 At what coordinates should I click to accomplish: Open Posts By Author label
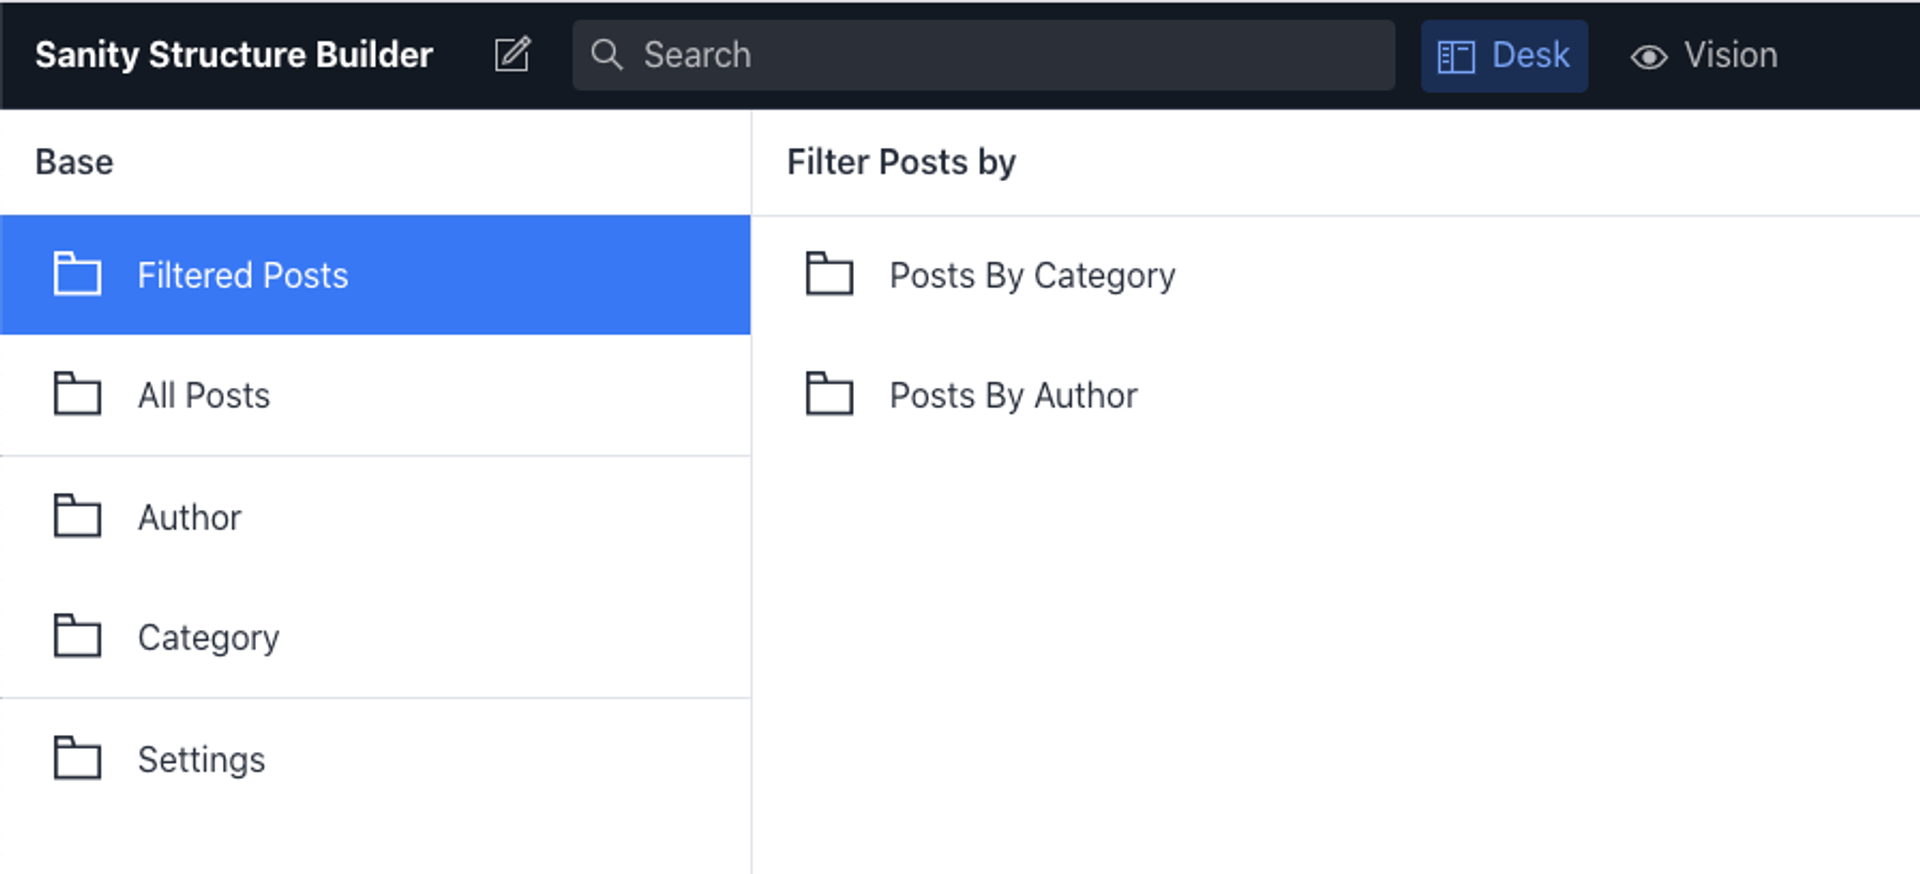point(1013,396)
